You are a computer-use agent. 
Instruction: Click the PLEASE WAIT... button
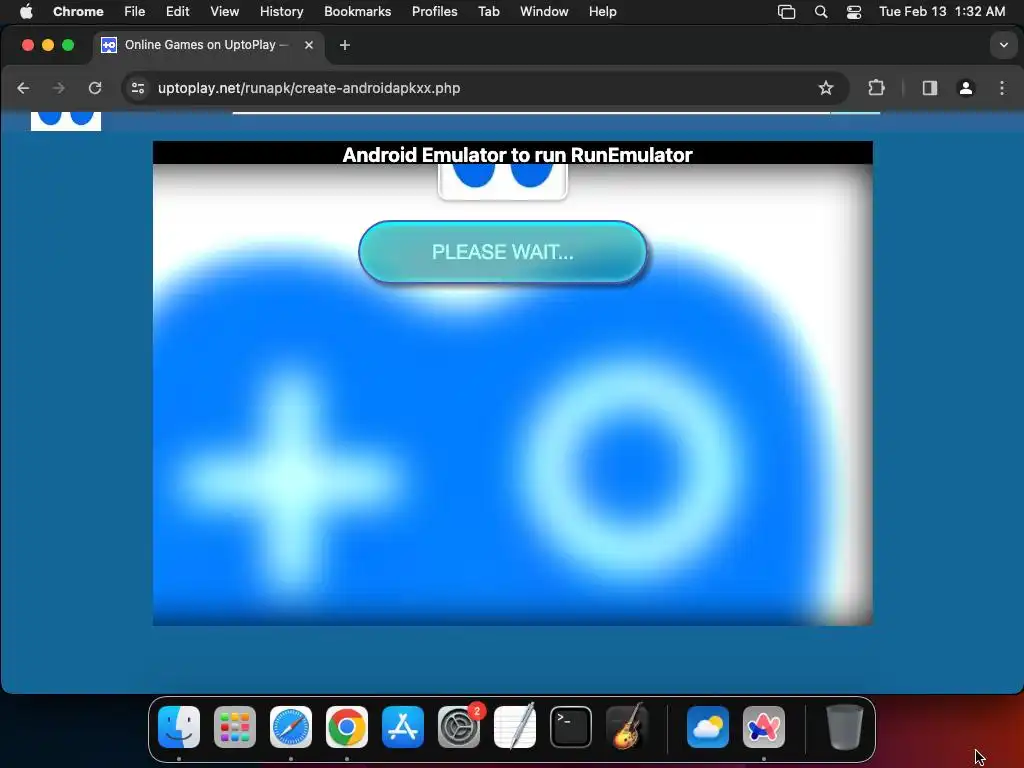coord(502,252)
